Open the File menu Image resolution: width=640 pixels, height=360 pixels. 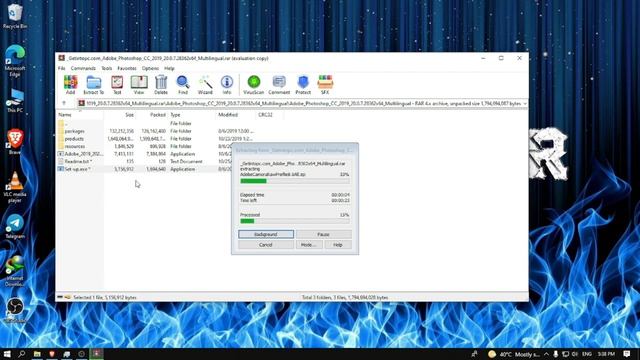(x=61, y=68)
